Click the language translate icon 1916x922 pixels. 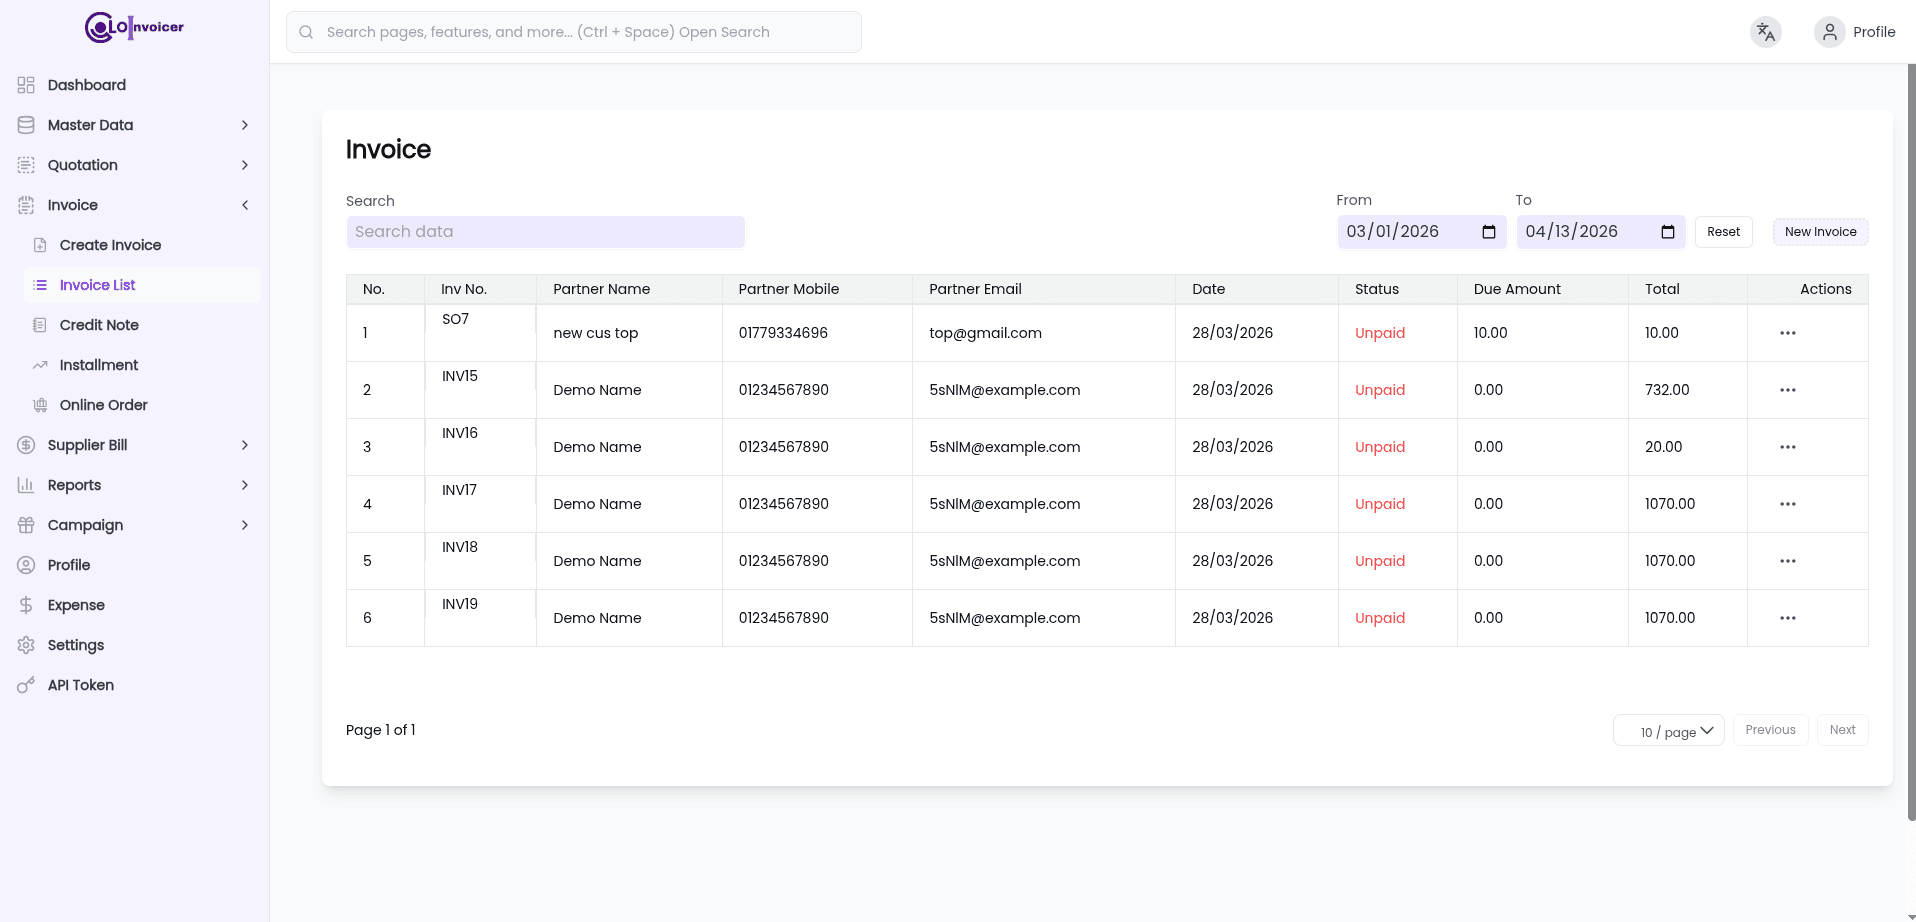coord(1765,32)
